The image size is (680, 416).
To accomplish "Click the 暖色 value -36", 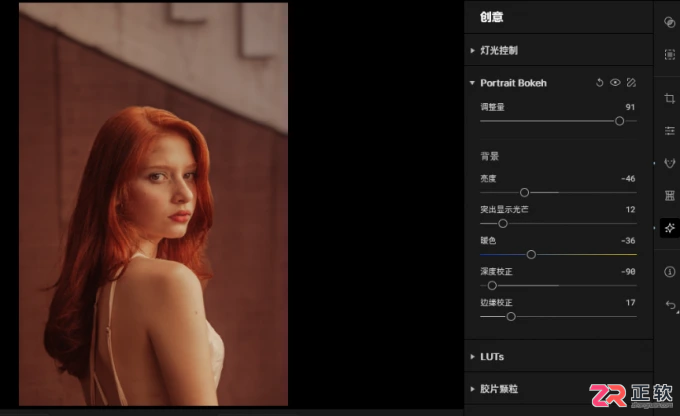I will click(x=628, y=241).
